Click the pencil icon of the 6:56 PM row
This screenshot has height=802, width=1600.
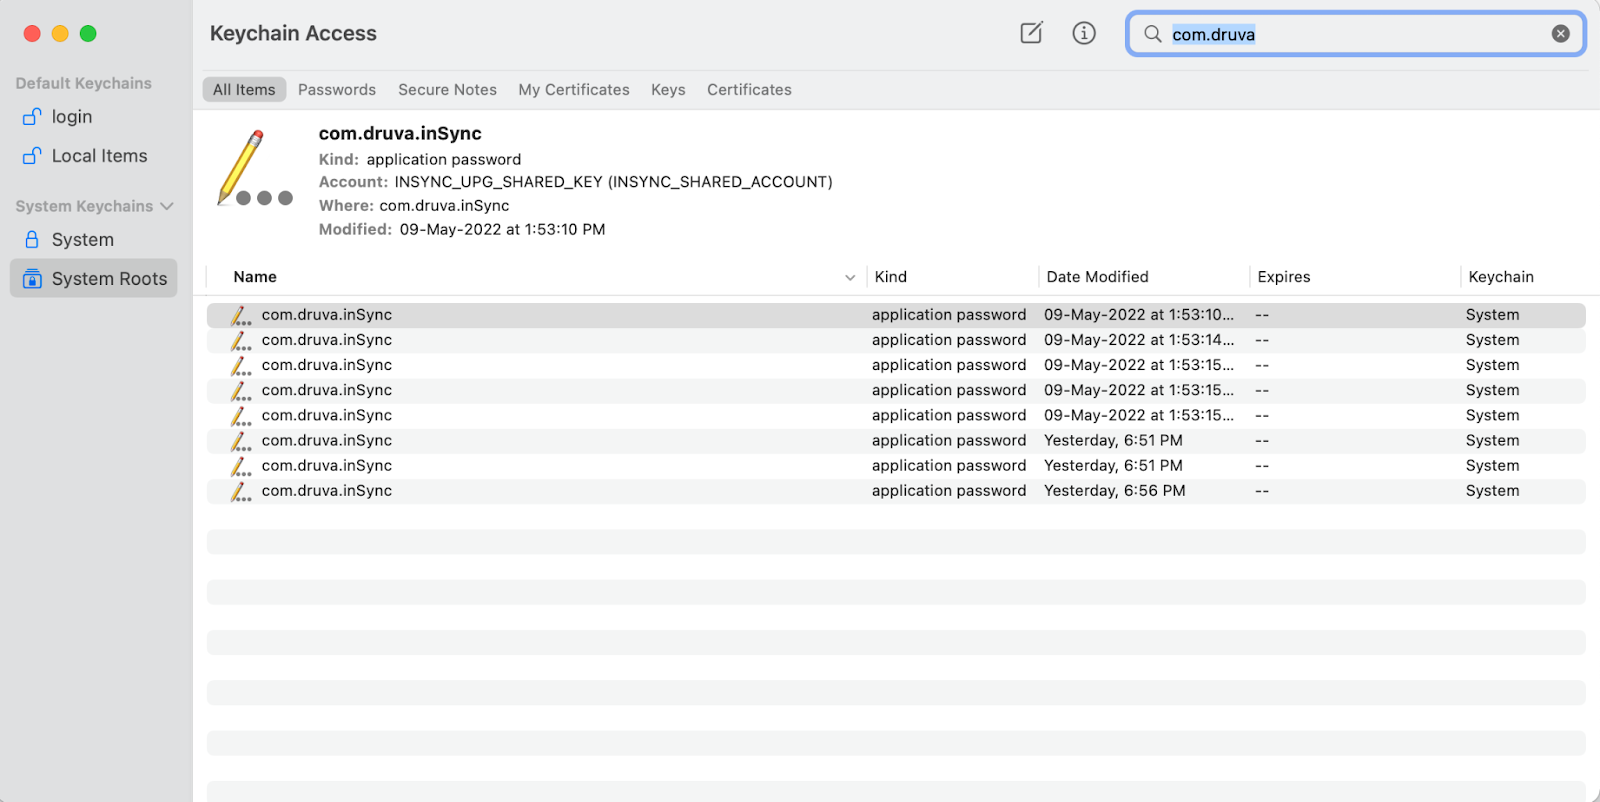point(241,492)
